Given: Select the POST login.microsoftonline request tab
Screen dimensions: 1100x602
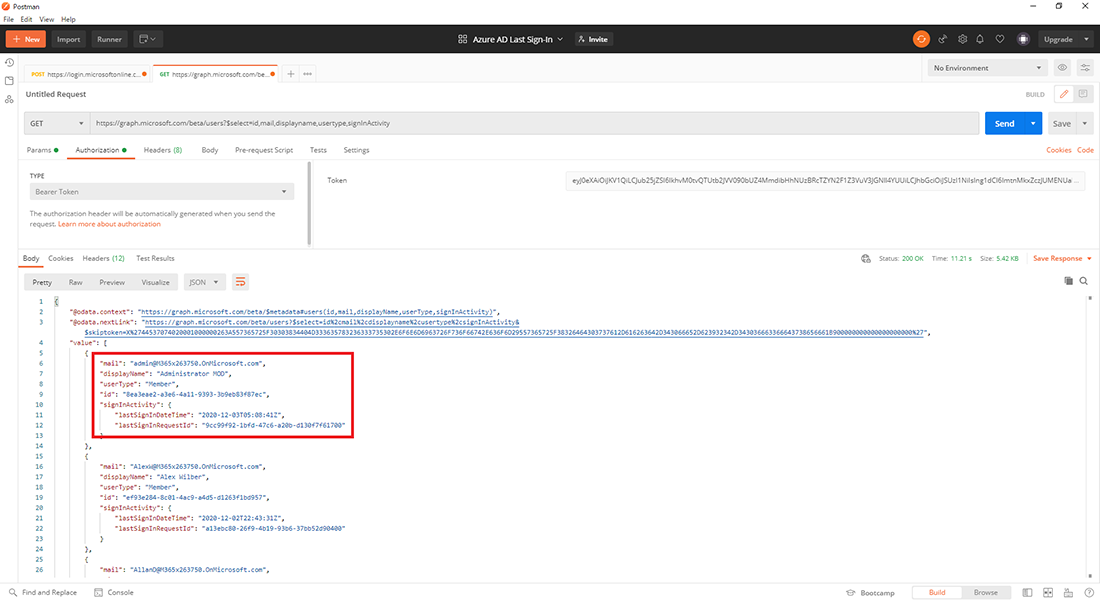Looking at the screenshot, I should click(88, 74).
